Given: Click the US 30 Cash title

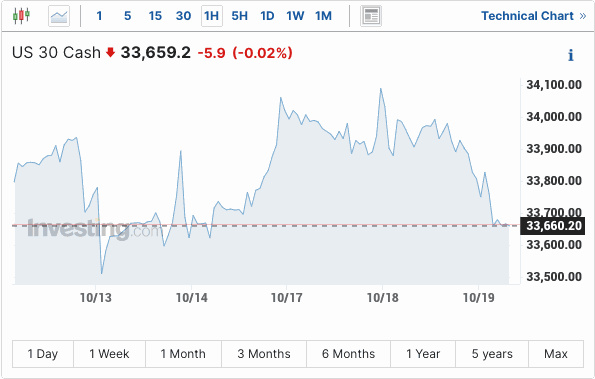Looking at the screenshot, I should point(56,52).
